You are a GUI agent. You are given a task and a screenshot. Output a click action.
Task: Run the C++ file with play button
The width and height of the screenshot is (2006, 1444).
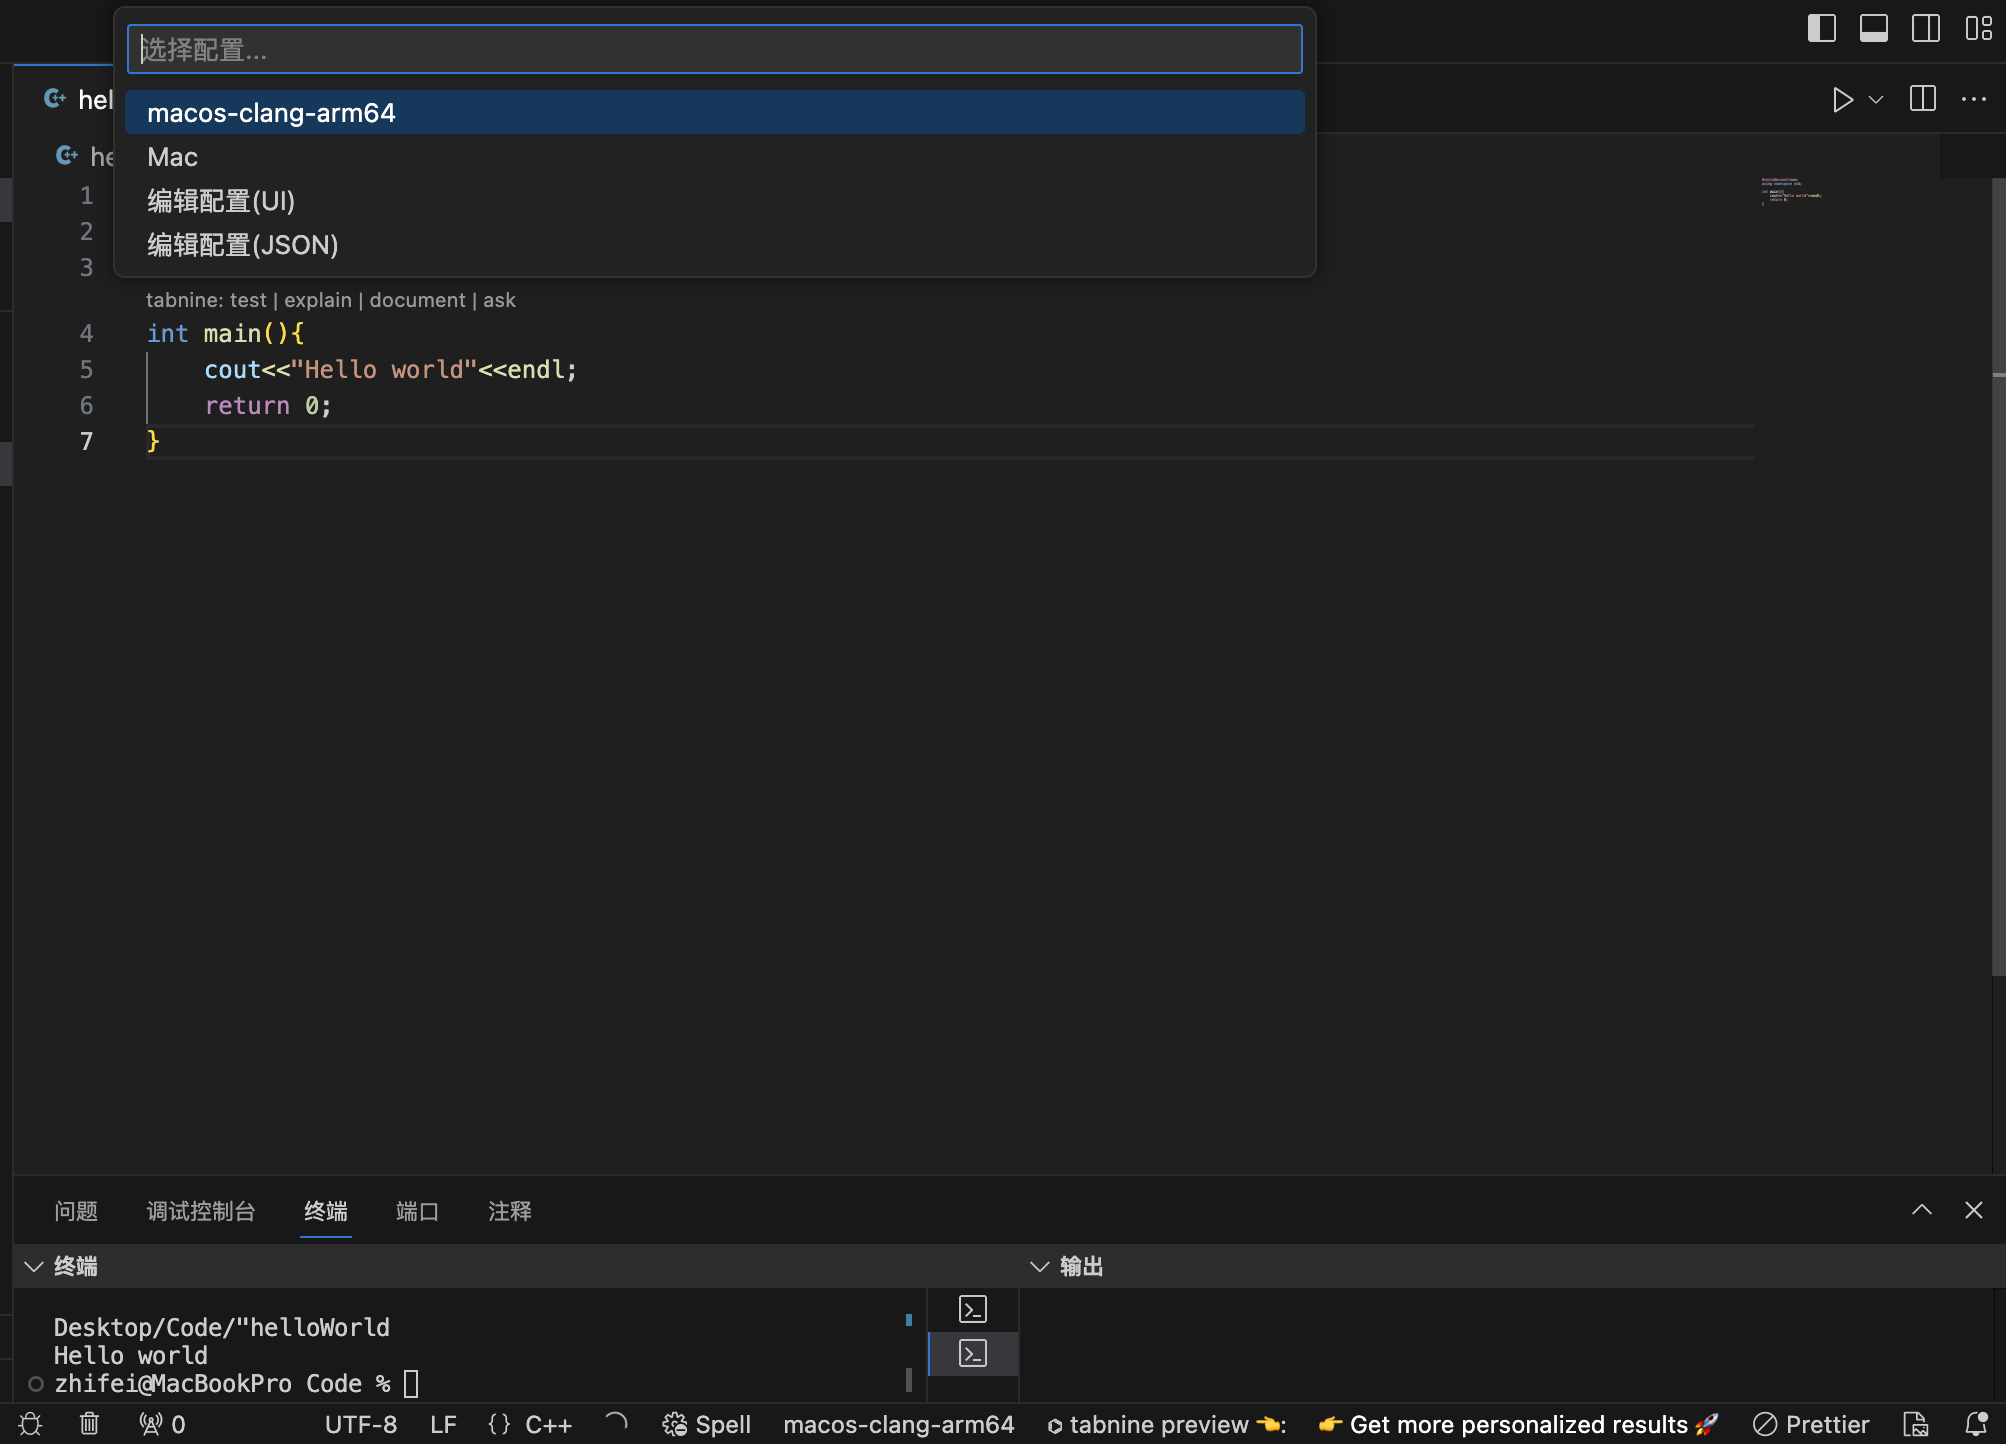click(x=1842, y=100)
